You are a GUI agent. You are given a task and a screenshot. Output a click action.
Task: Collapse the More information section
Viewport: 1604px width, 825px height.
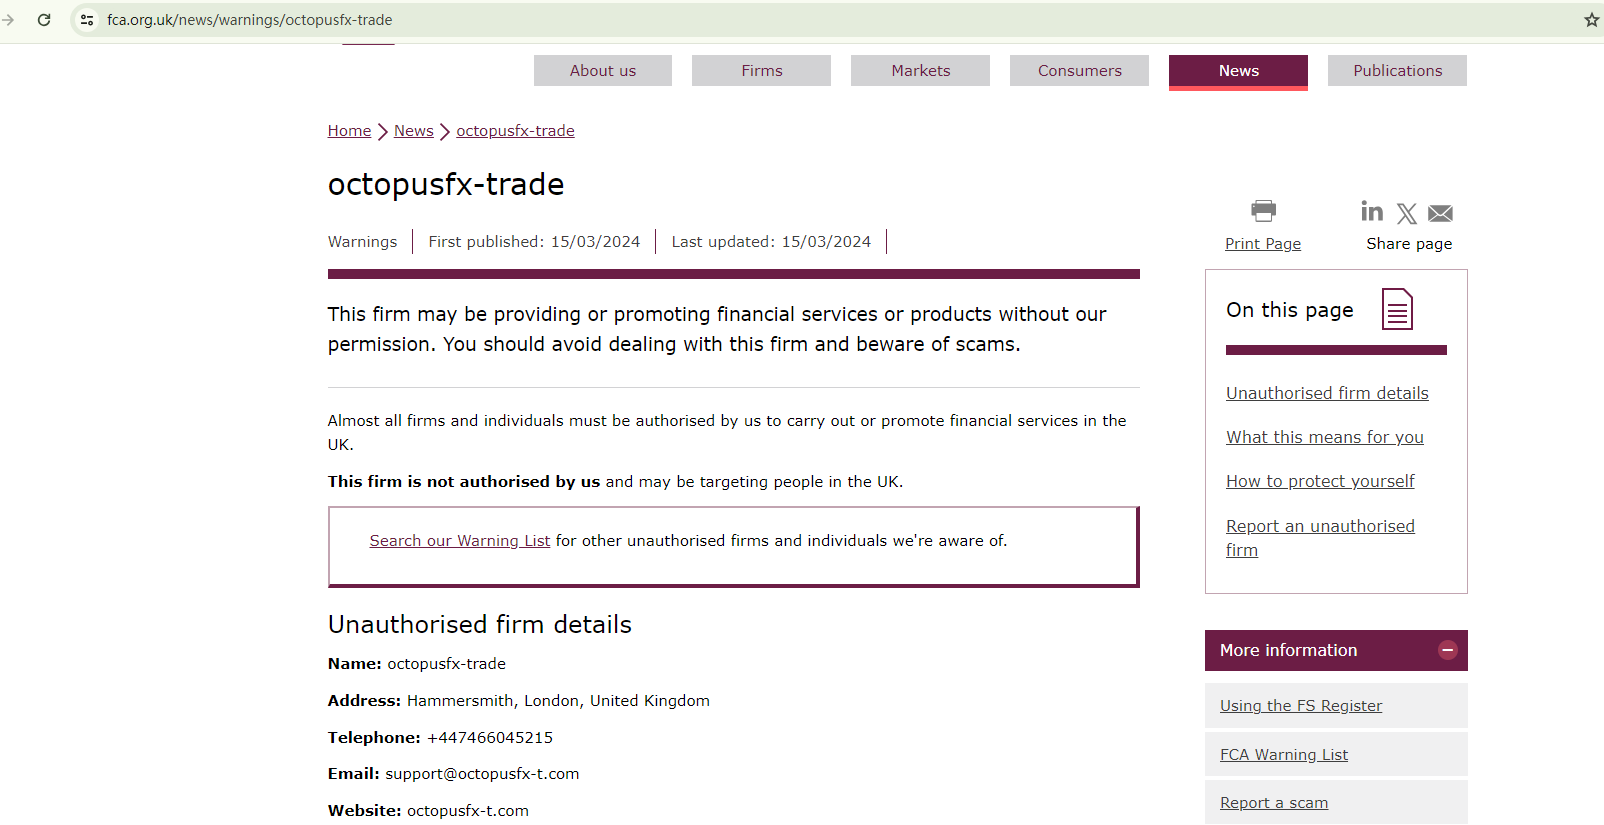1447,650
